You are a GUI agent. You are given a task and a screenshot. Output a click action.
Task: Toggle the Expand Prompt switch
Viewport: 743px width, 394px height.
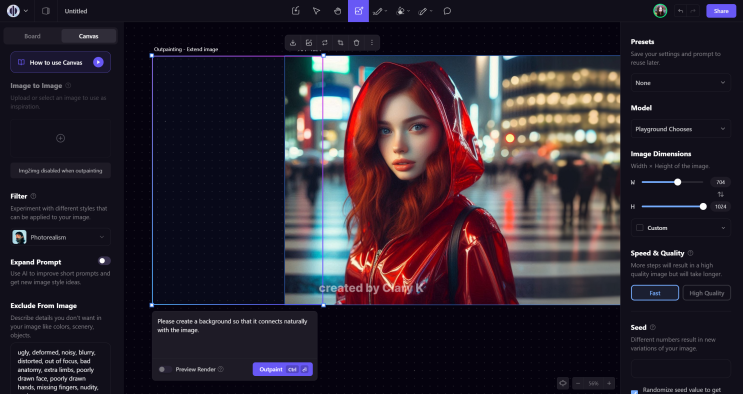[x=104, y=261]
